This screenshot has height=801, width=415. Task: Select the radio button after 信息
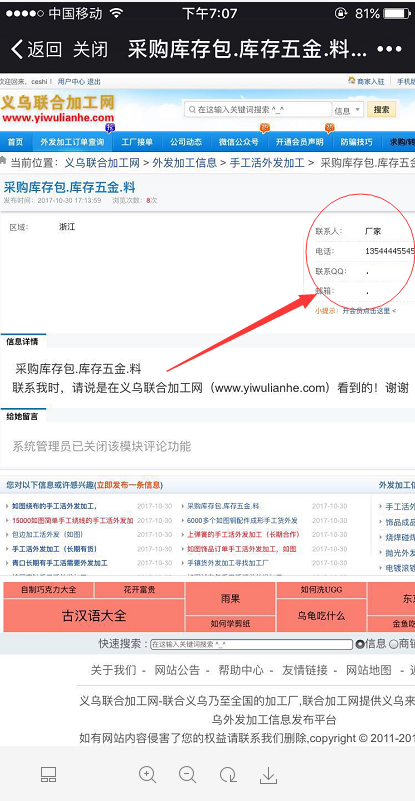point(394,644)
